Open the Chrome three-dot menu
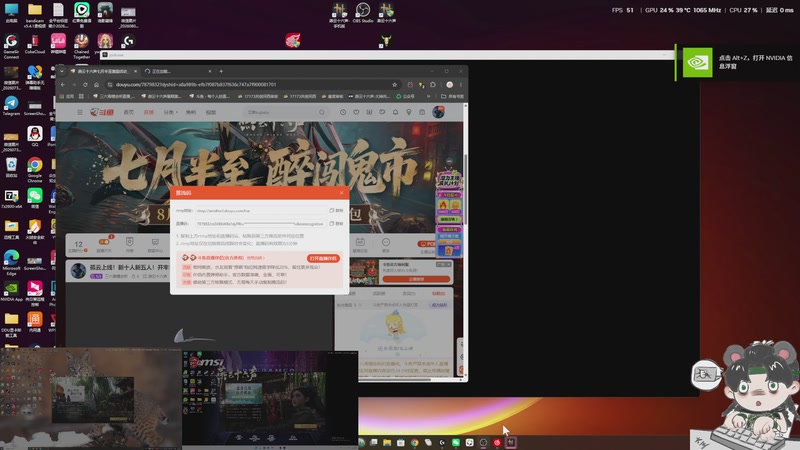 [x=461, y=85]
